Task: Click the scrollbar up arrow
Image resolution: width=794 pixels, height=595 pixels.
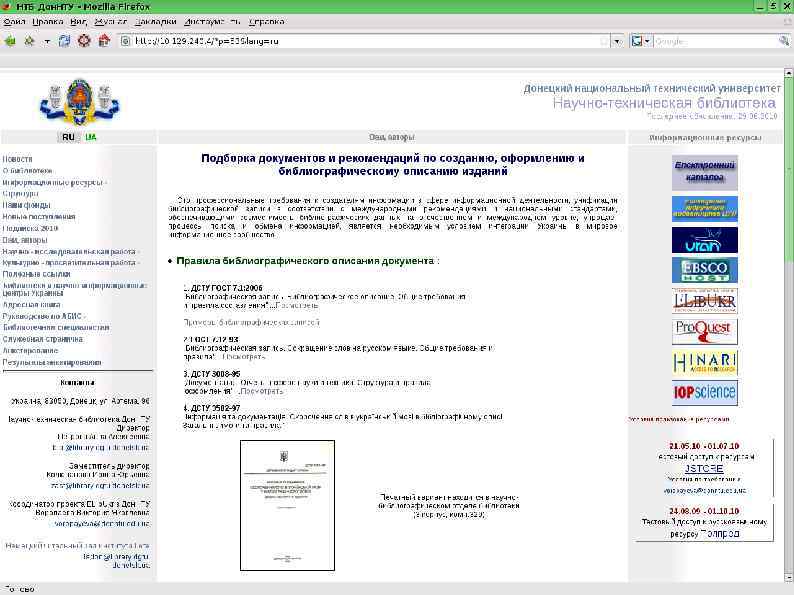Action: click(788, 73)
